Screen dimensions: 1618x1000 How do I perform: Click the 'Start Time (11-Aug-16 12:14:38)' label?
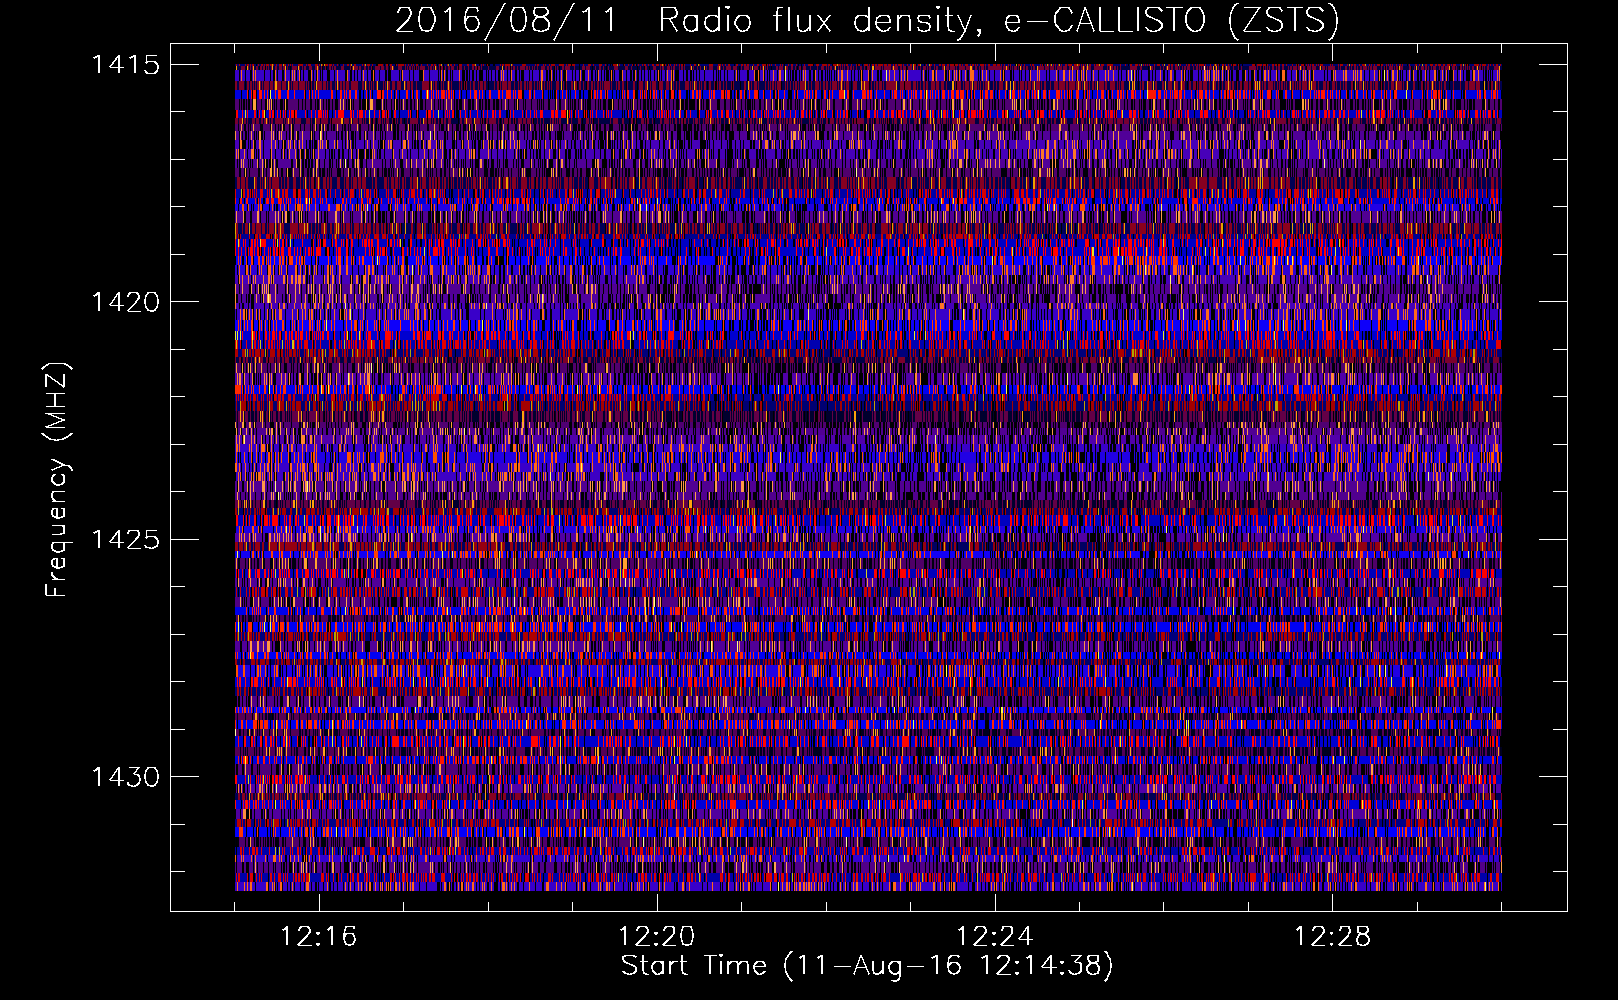(x=867, y=966)
